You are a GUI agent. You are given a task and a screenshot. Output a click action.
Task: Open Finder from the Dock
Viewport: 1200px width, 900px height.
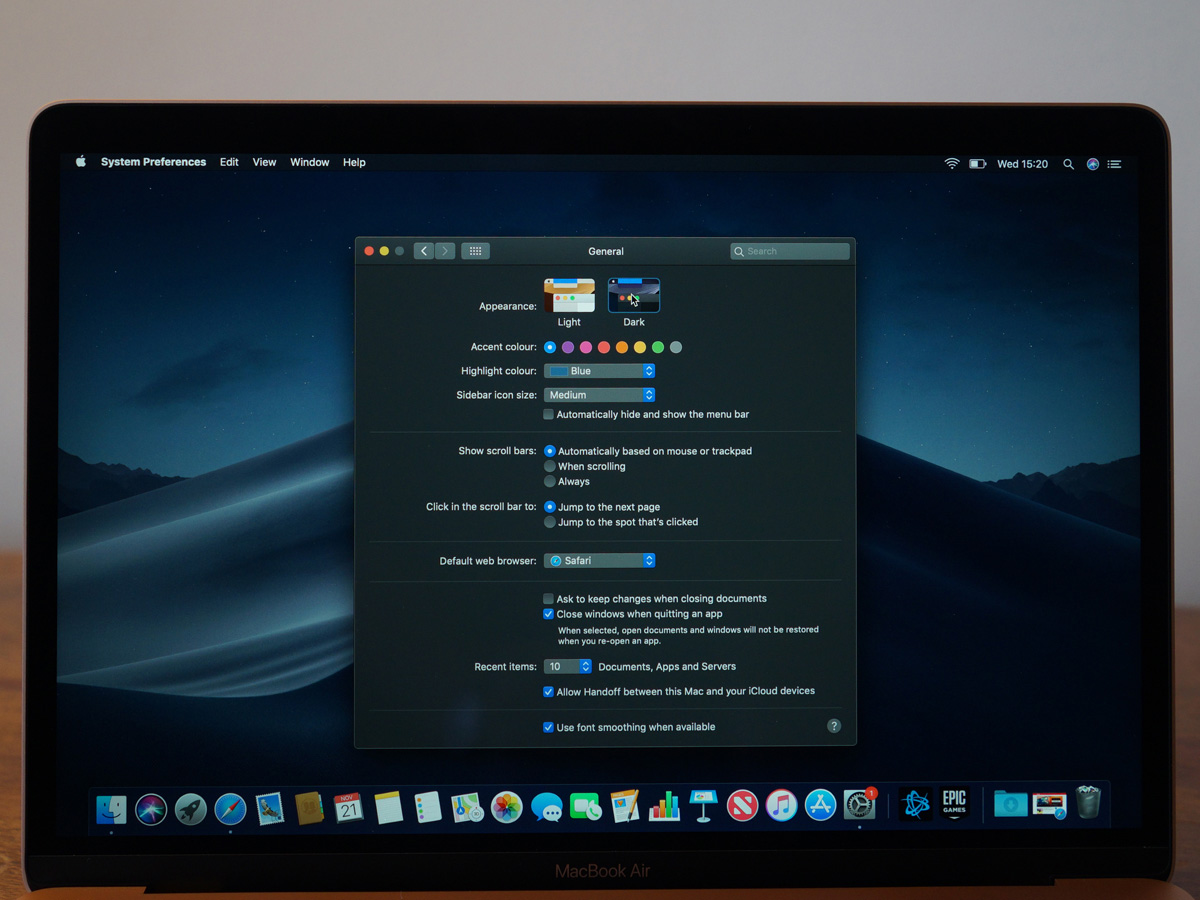point(111,809)
